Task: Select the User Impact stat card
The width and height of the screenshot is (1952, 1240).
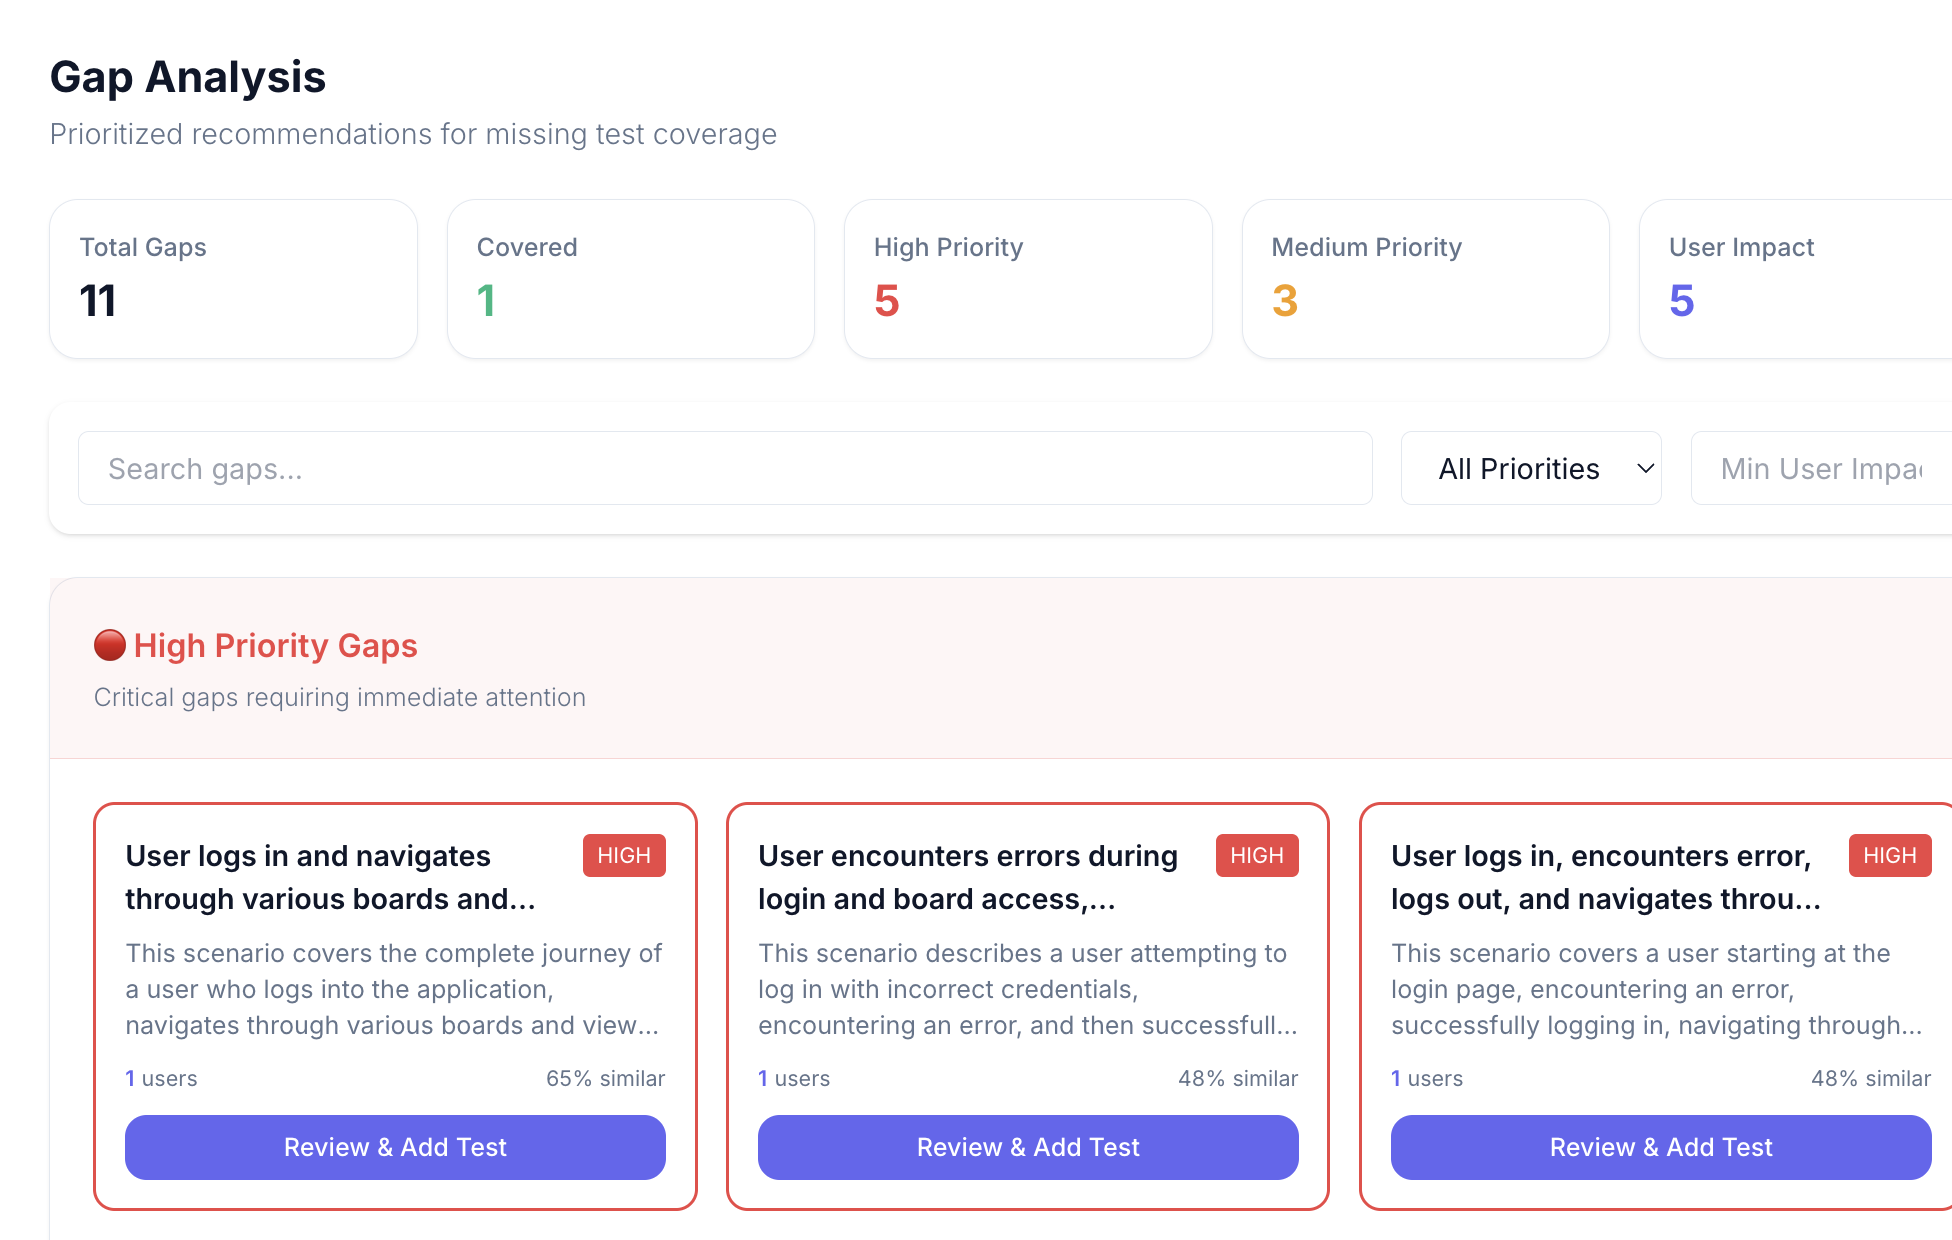Action: click(1795, 278)
